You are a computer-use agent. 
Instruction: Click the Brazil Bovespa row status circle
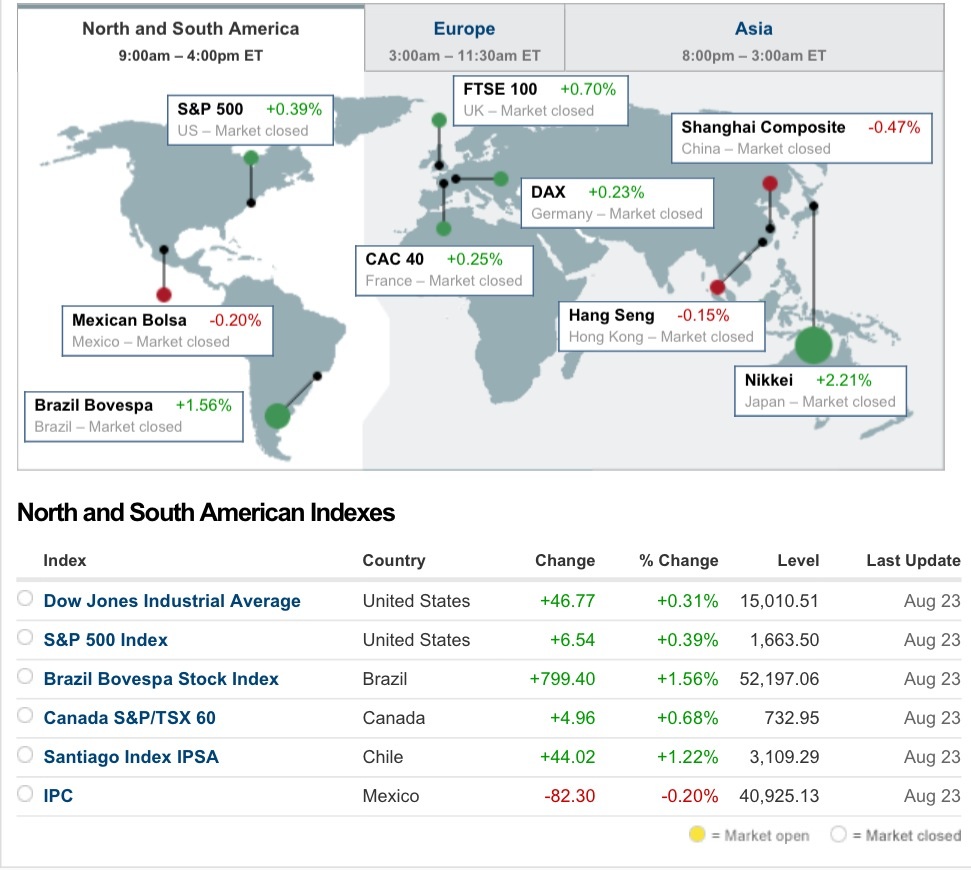point(25,676)
